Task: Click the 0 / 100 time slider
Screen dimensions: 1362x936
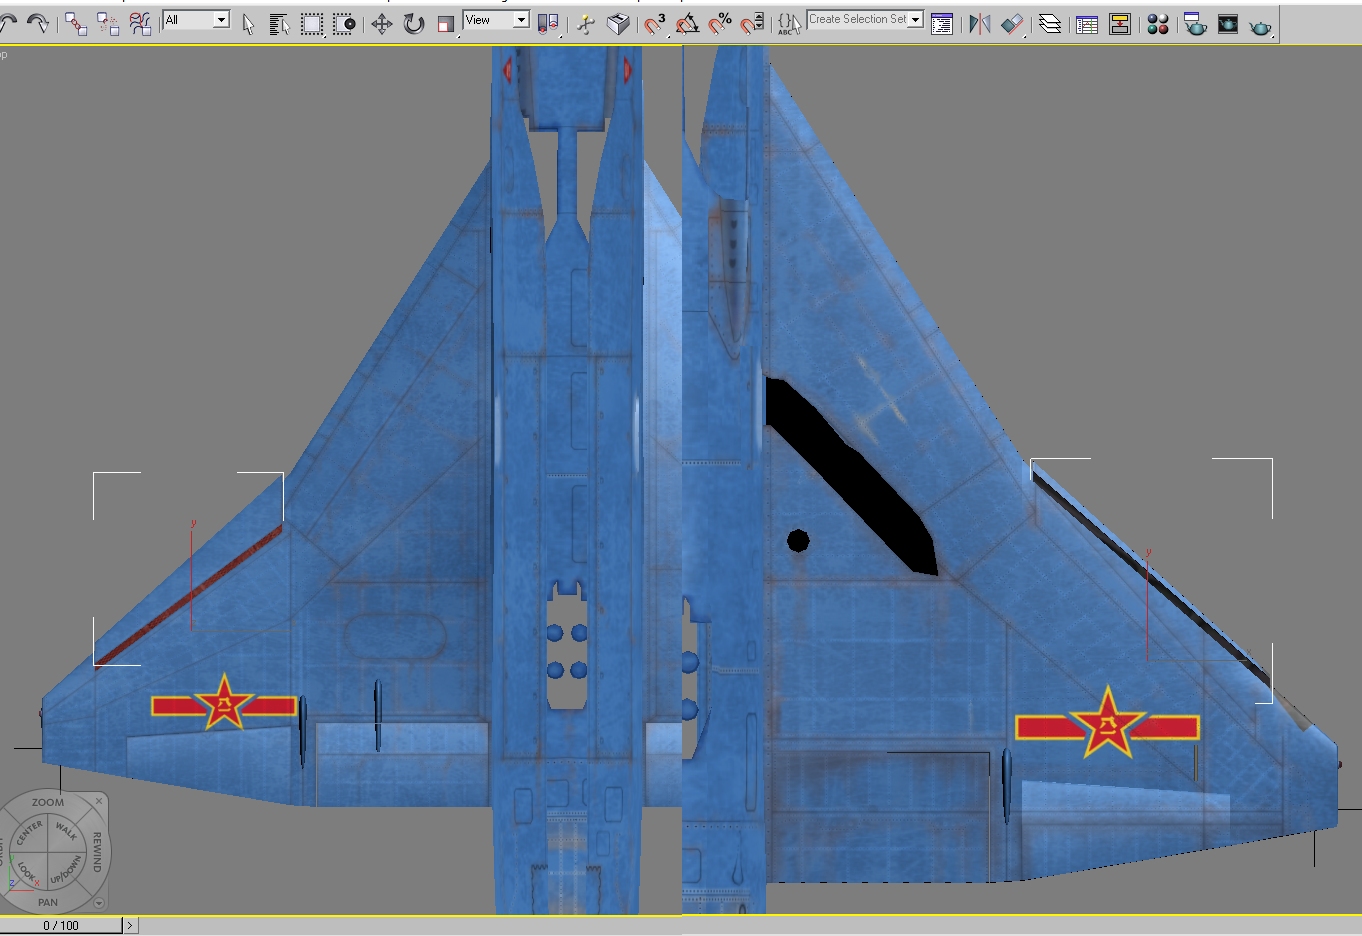Action: 61,925
